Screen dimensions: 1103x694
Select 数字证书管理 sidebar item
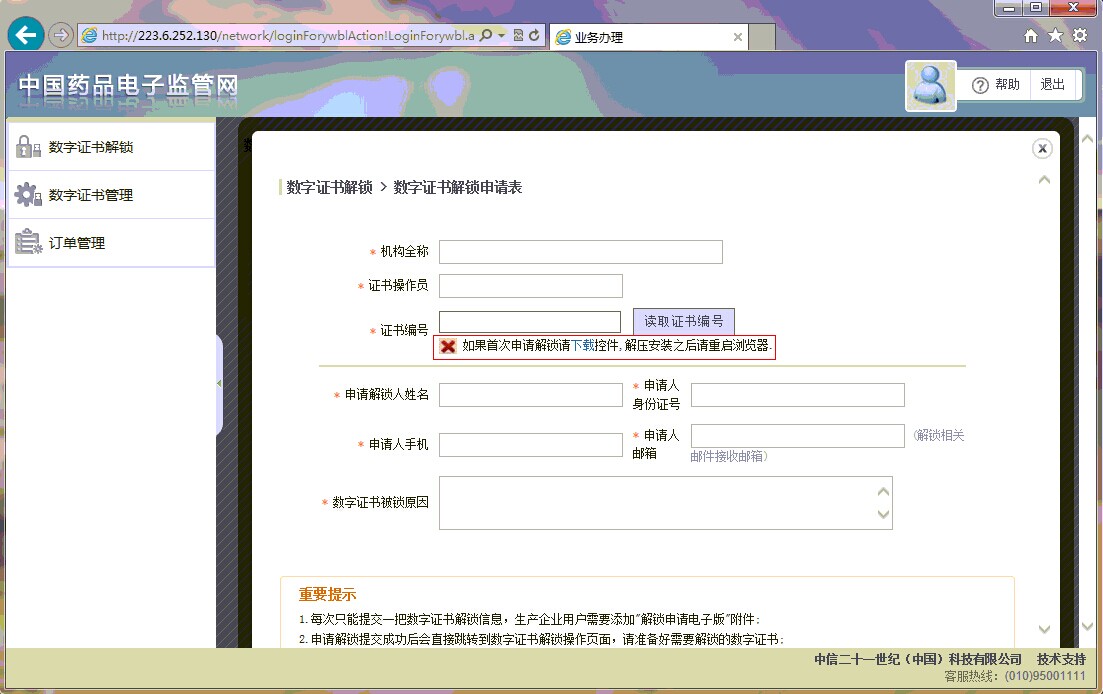(x=91, y=195)
